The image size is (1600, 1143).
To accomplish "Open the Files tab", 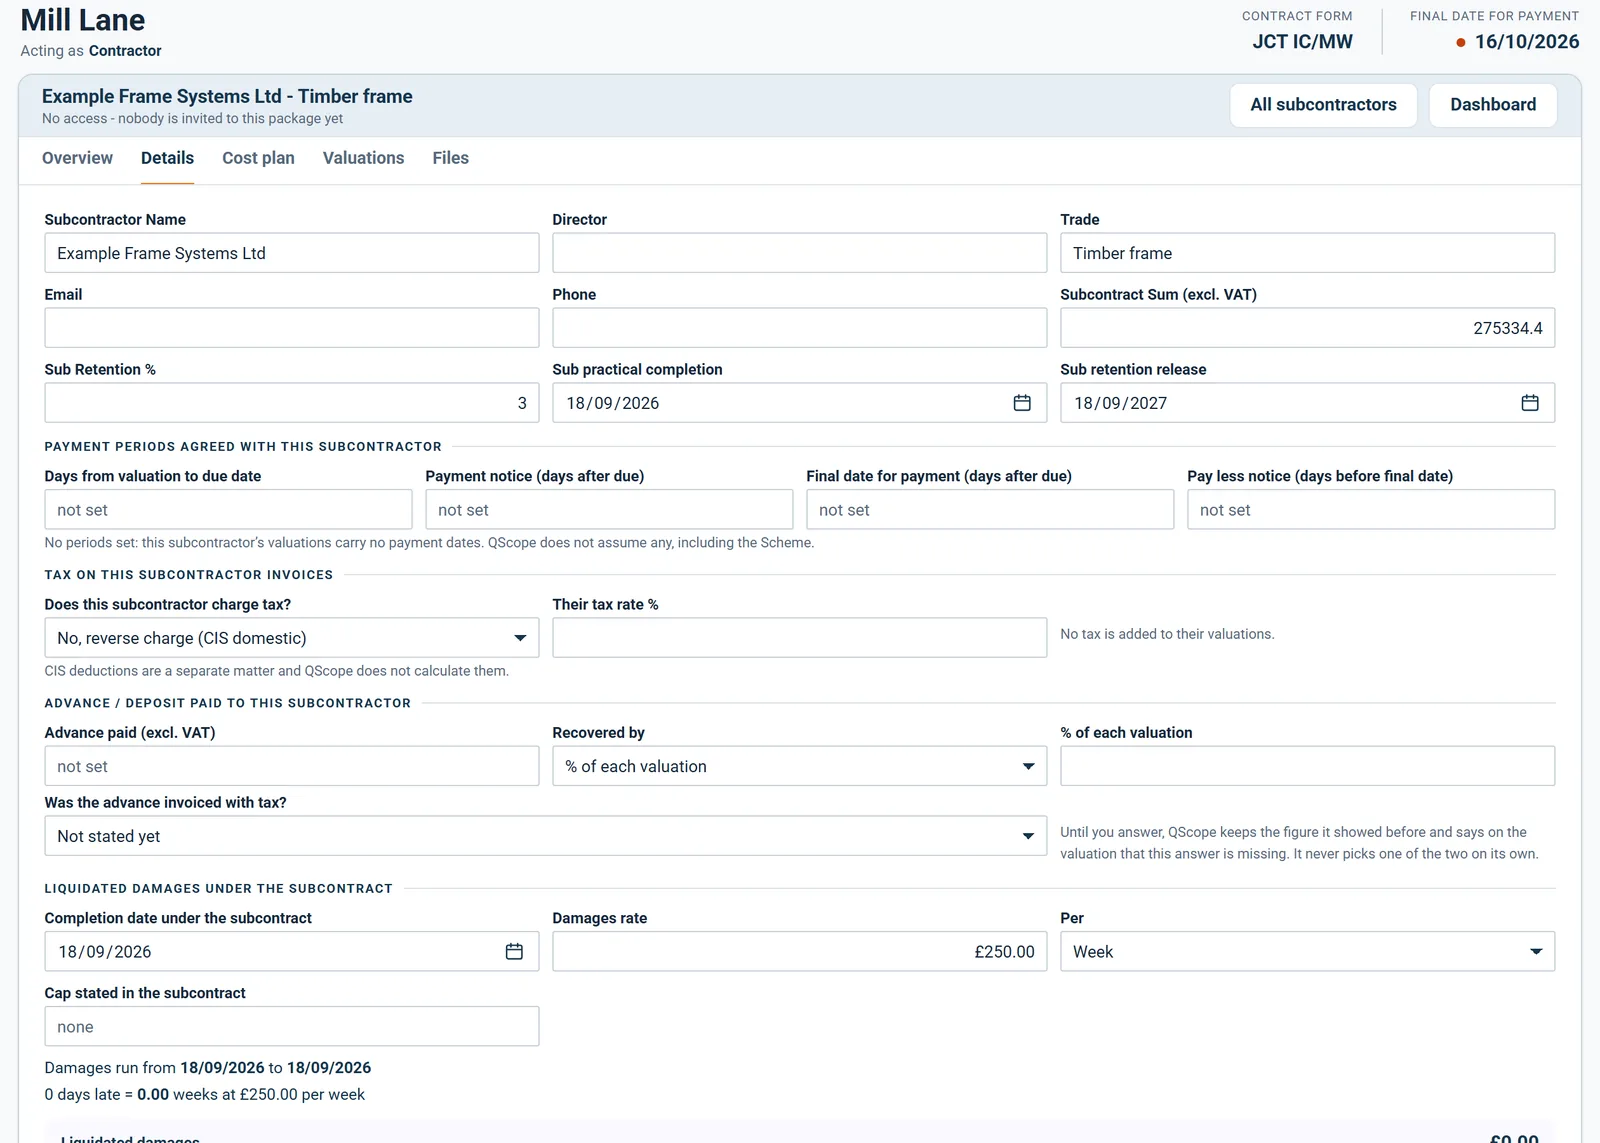I will [x=451, y=158].
